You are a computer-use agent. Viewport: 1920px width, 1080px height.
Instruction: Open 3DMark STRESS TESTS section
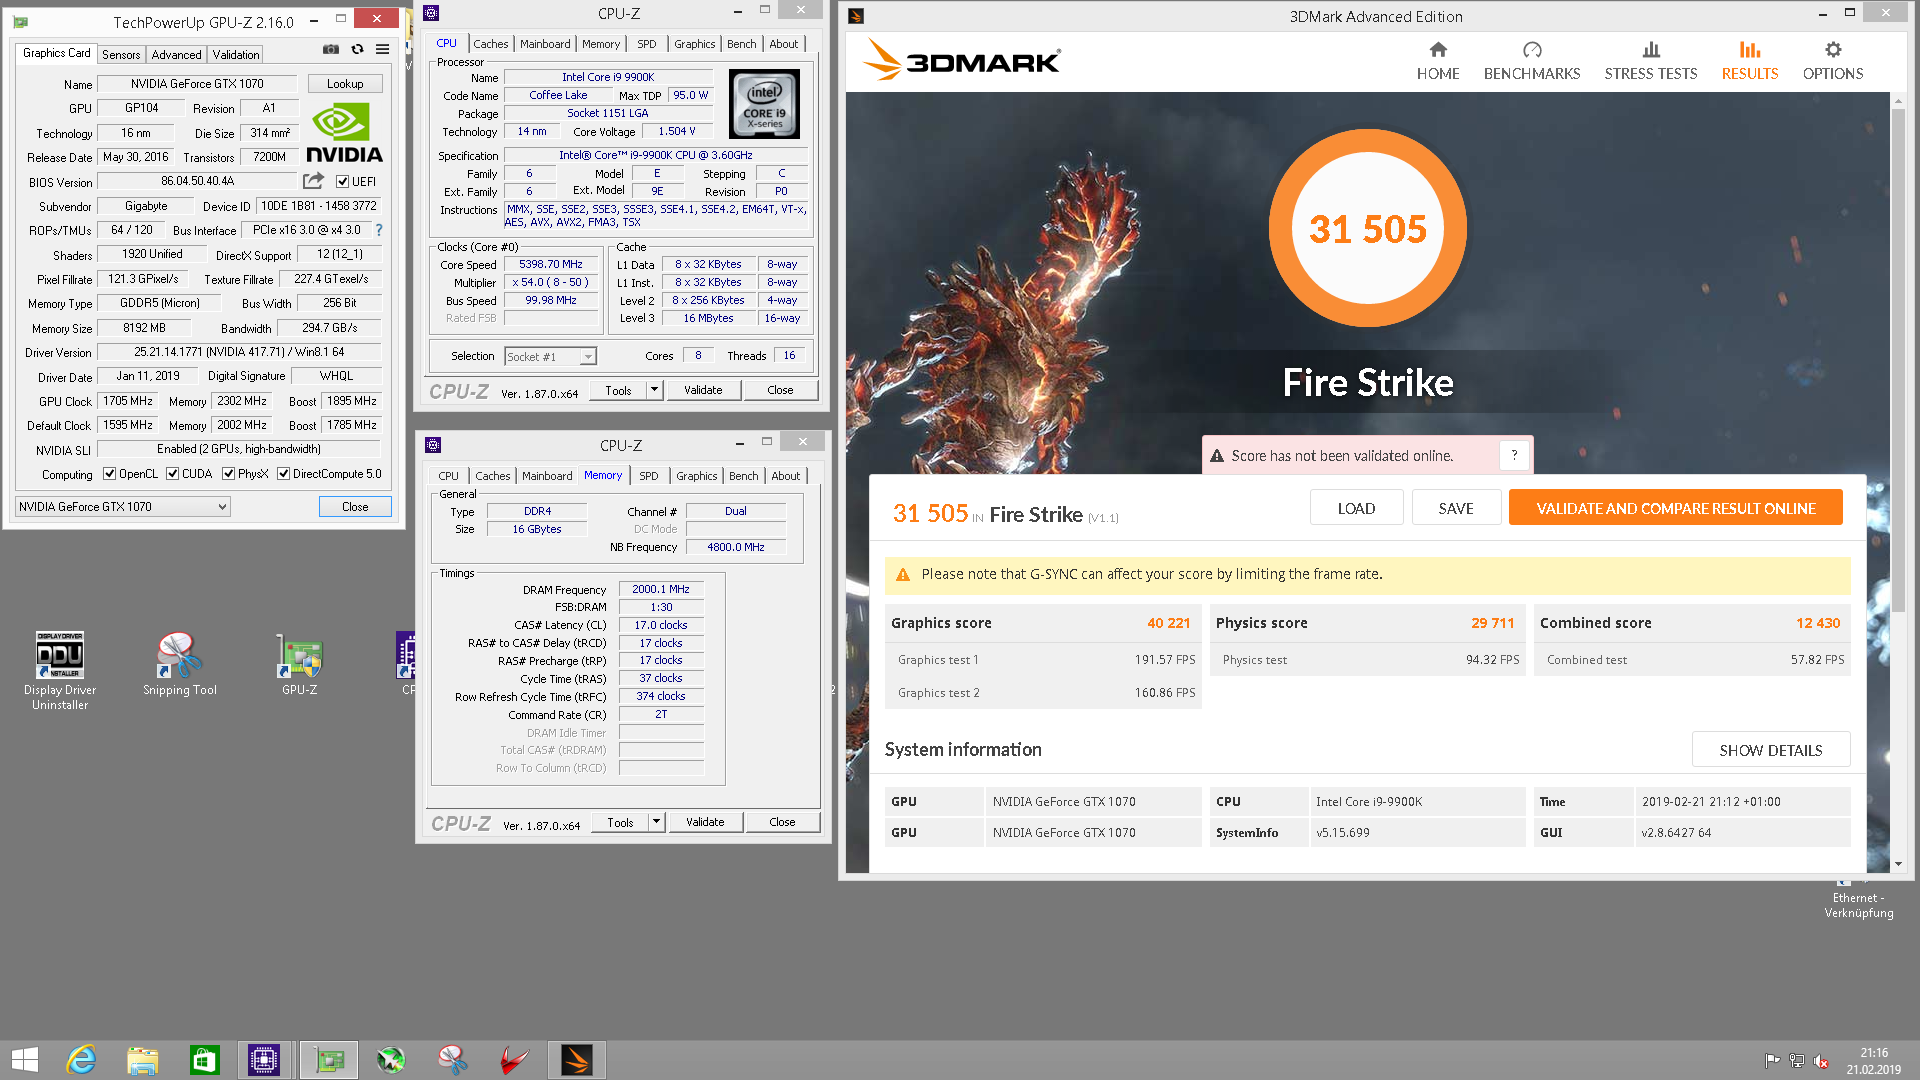point(1651,61)
